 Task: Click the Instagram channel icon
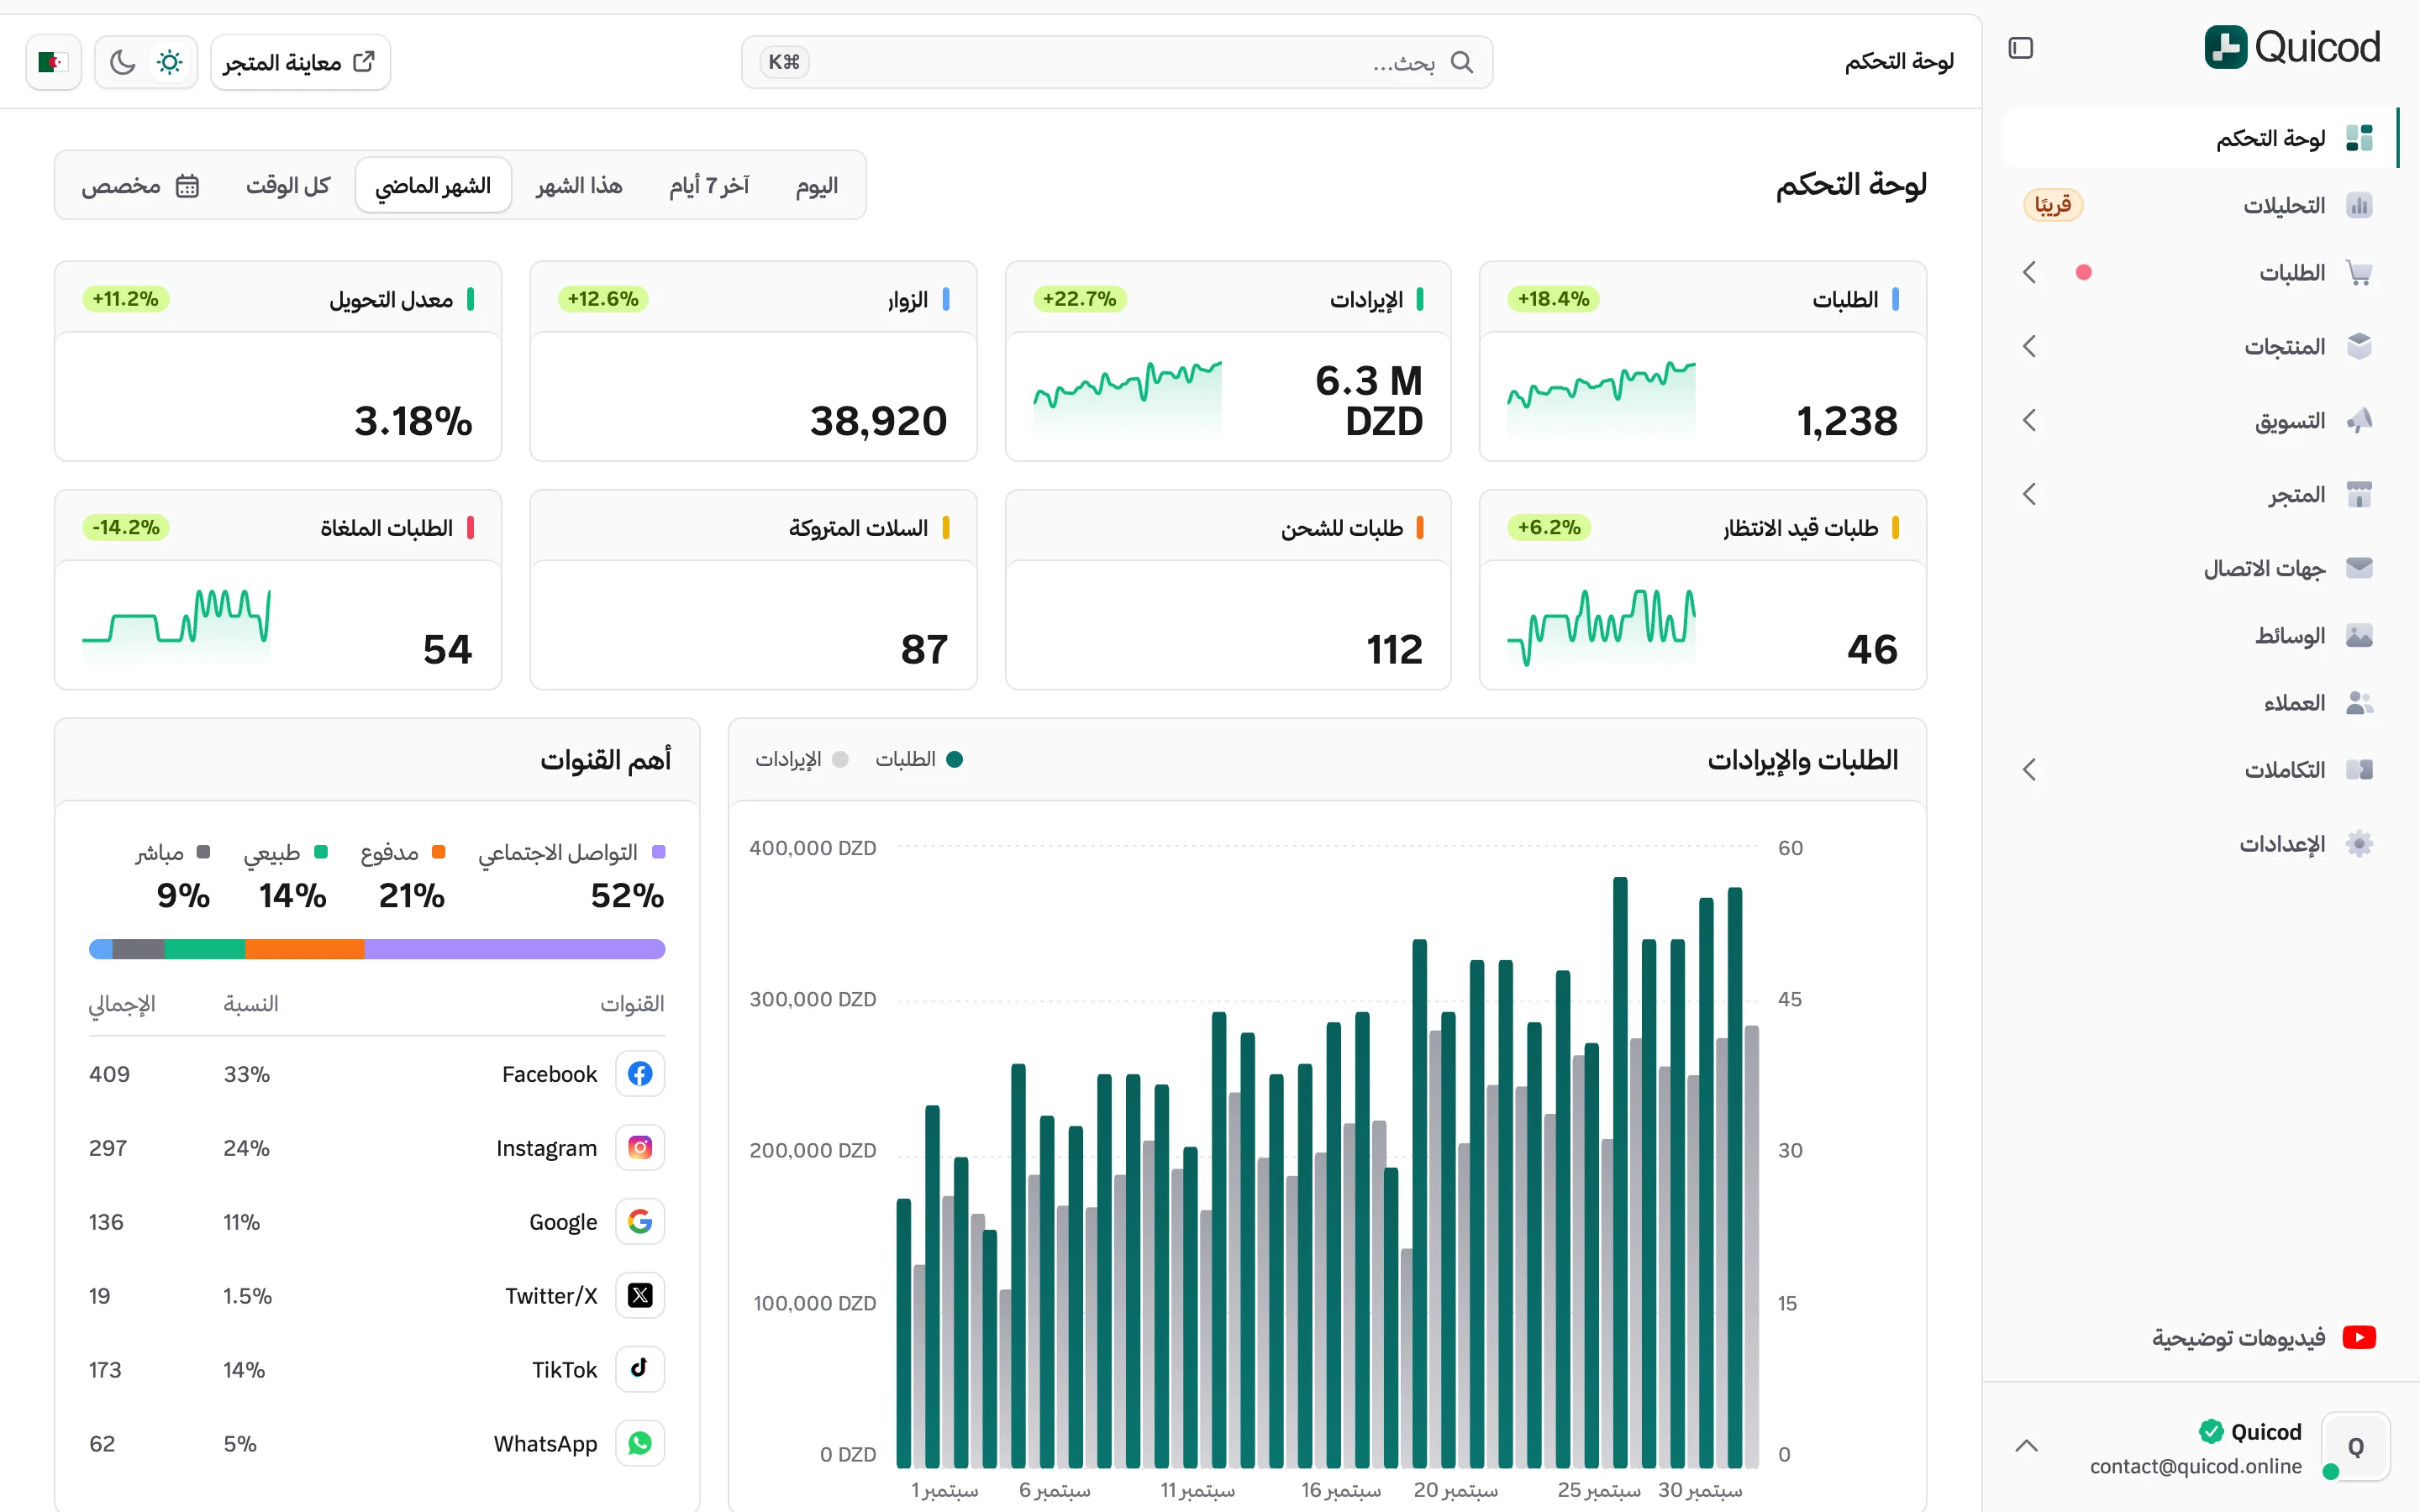point(640,1148)
